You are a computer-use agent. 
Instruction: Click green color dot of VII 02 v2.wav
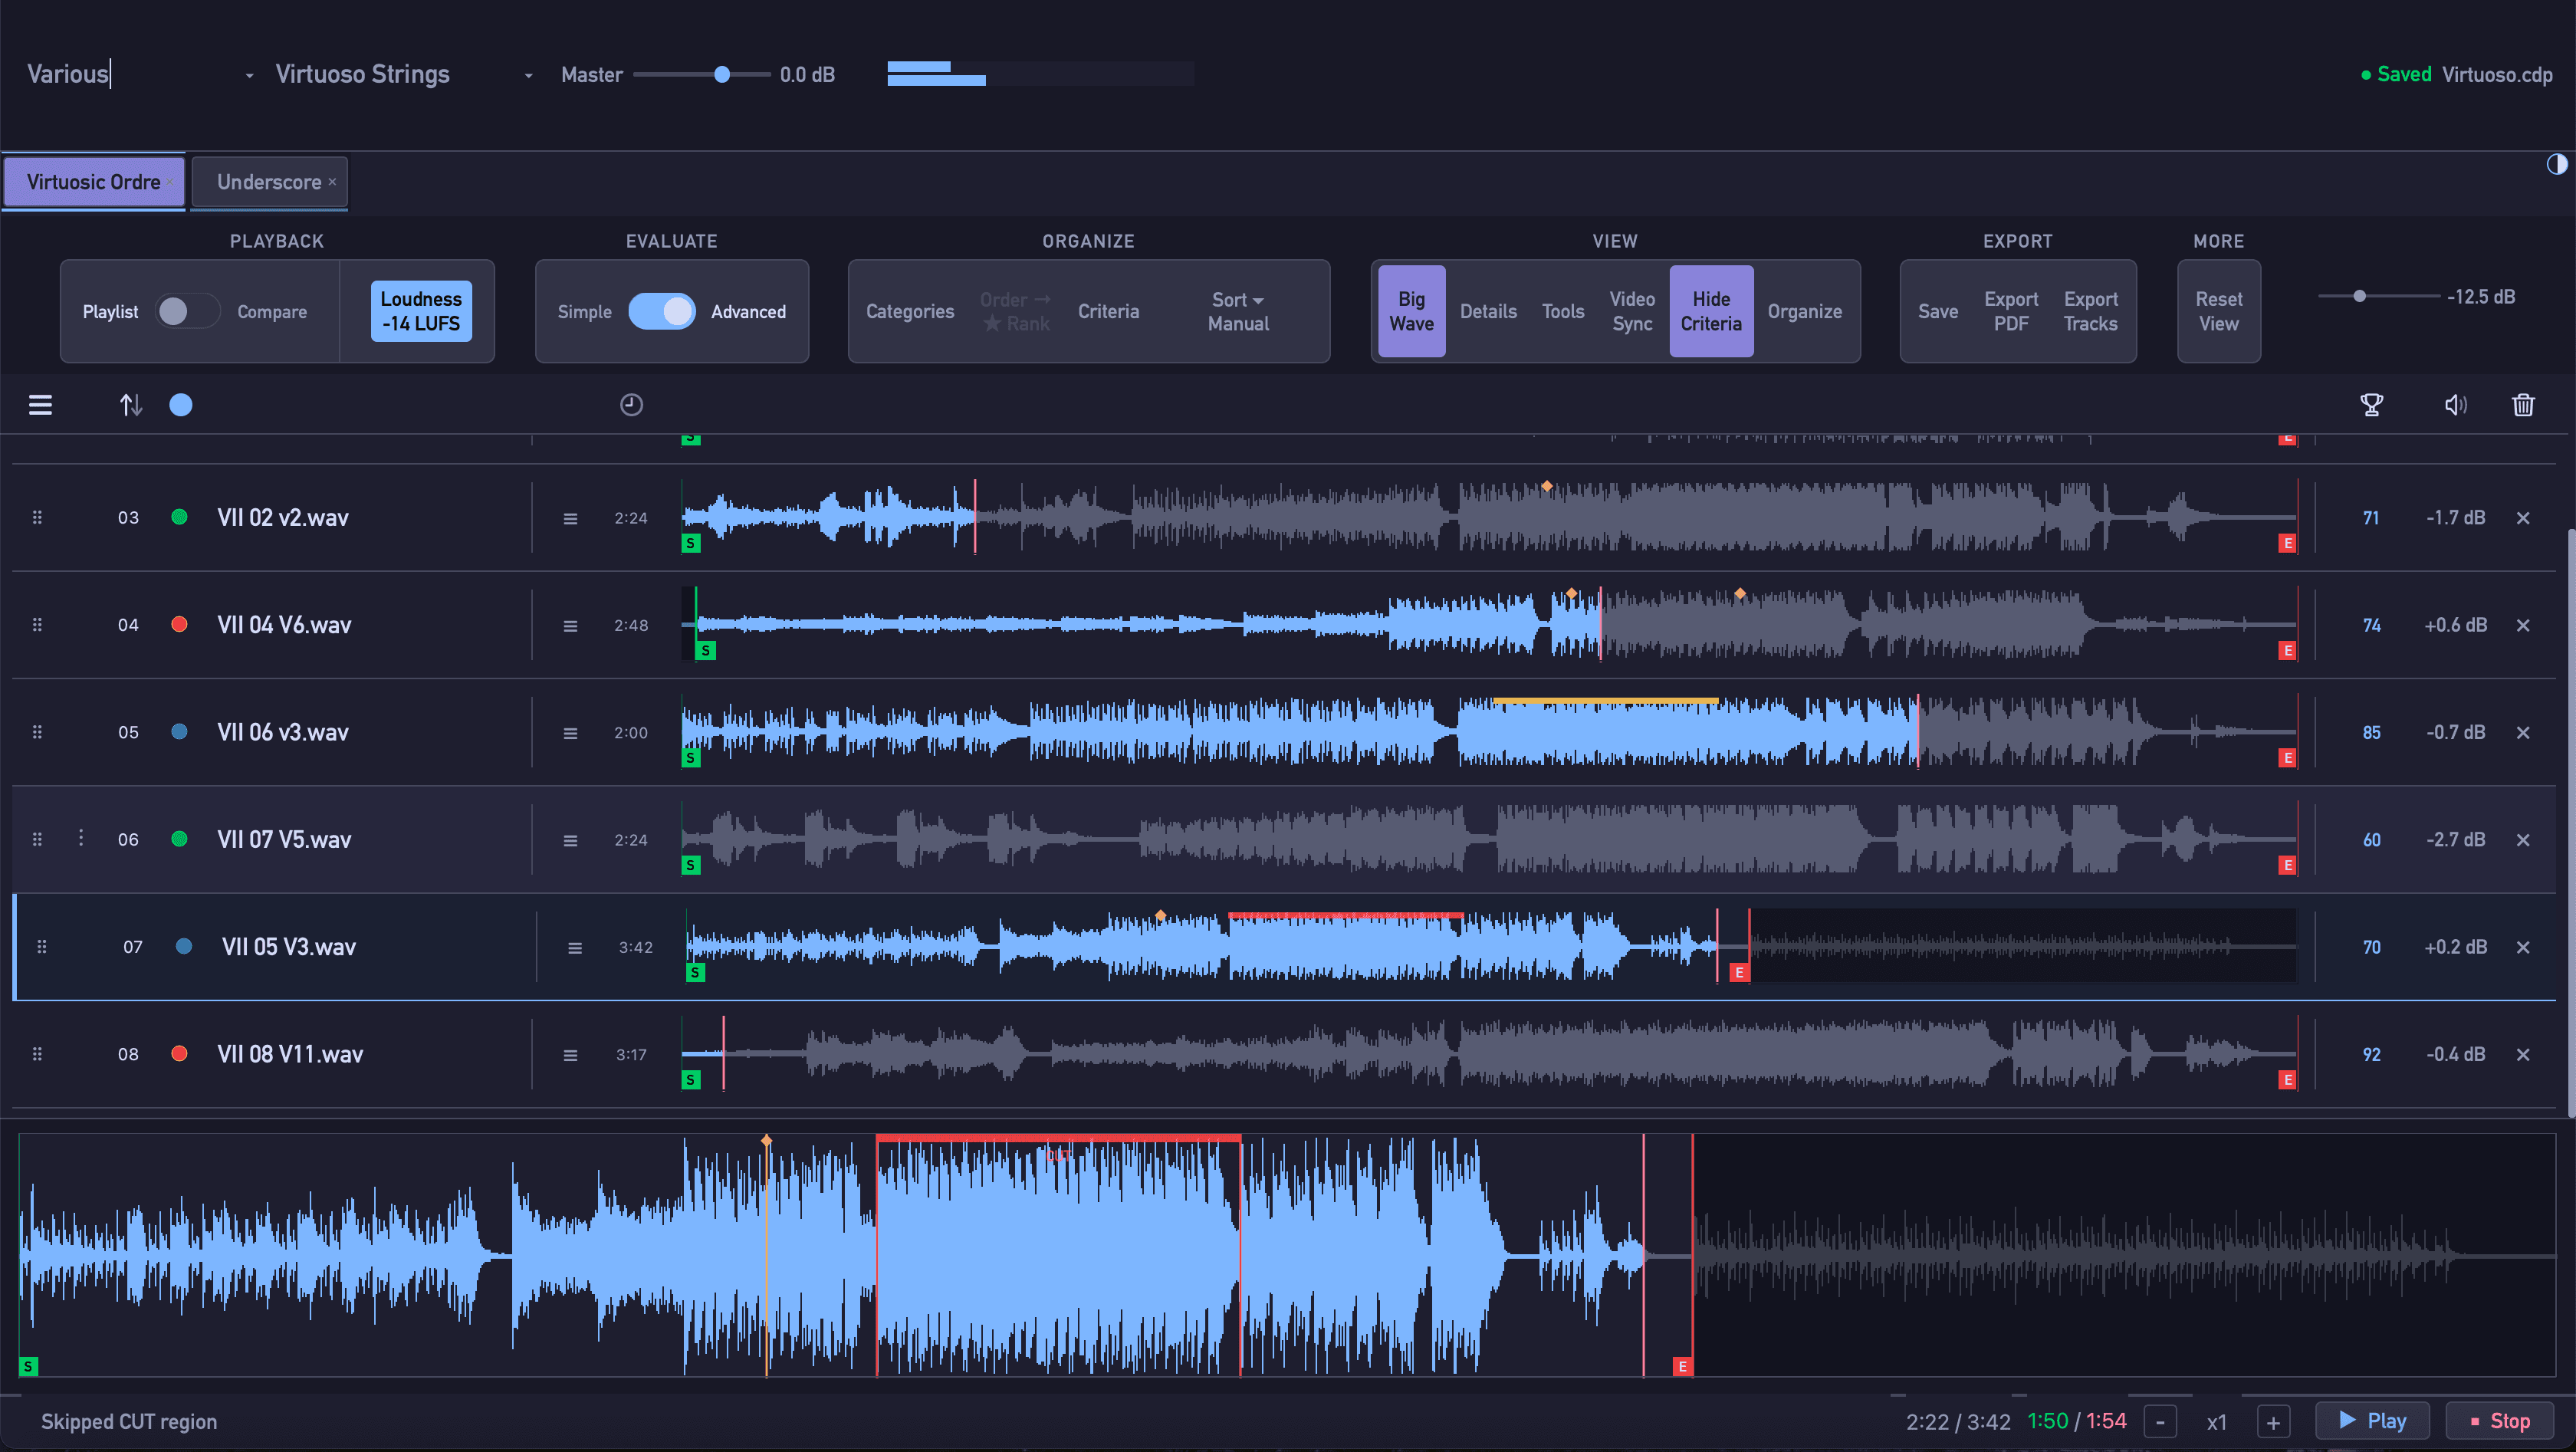[179, 517]
